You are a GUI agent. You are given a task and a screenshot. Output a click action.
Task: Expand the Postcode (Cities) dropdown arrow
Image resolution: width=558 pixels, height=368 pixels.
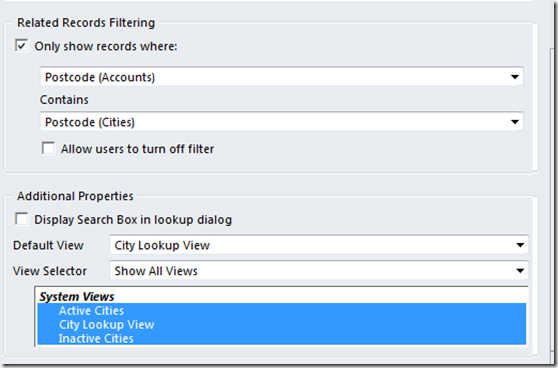click(515, 122)
